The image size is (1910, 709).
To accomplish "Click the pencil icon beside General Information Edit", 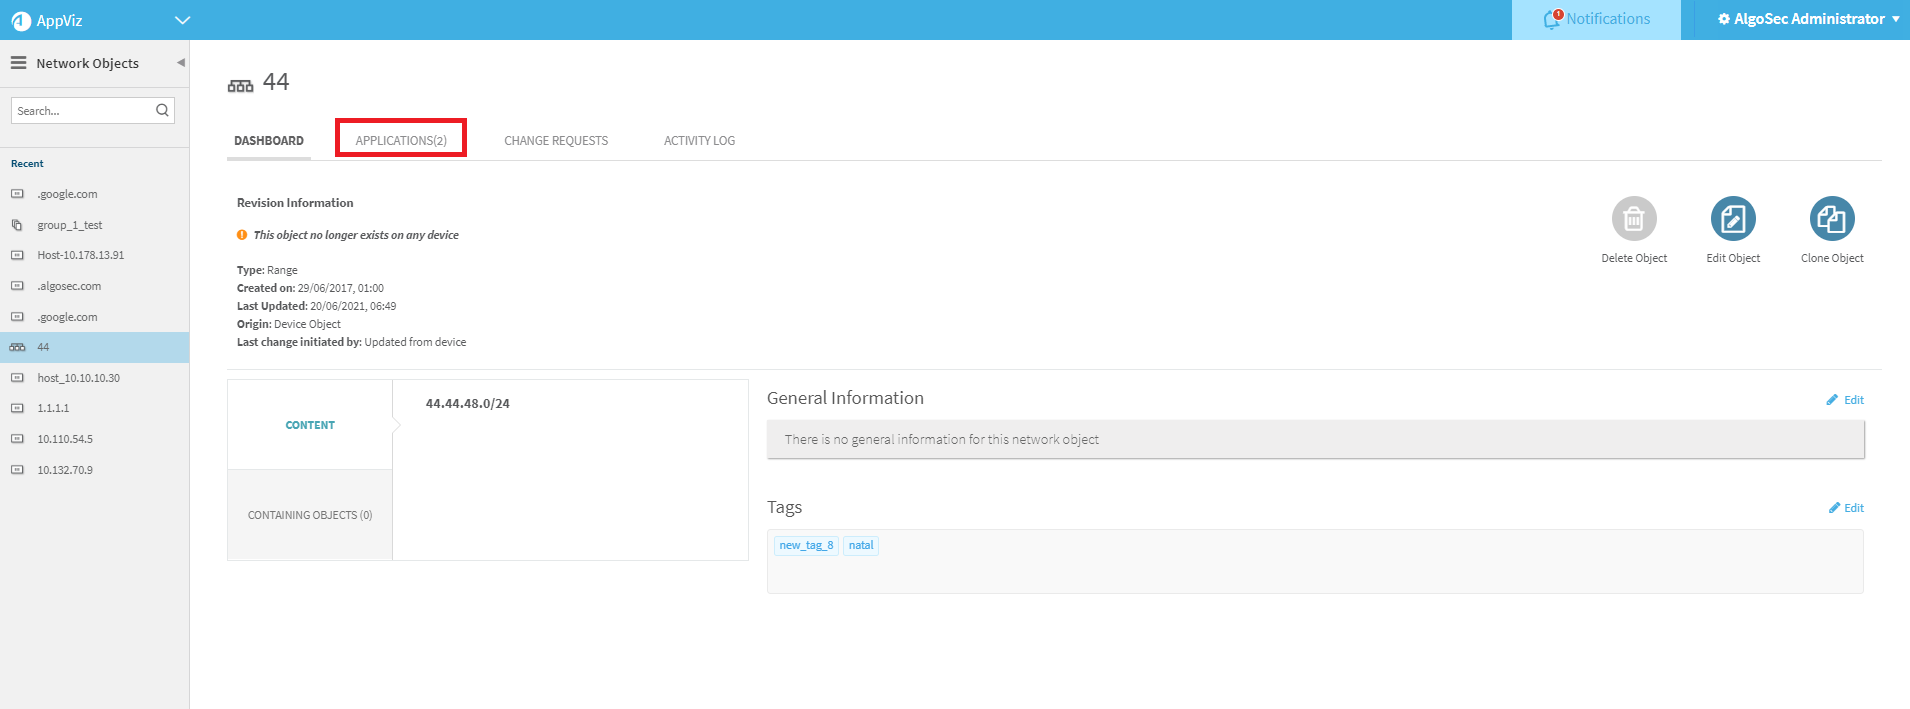I will point(1832,400).
